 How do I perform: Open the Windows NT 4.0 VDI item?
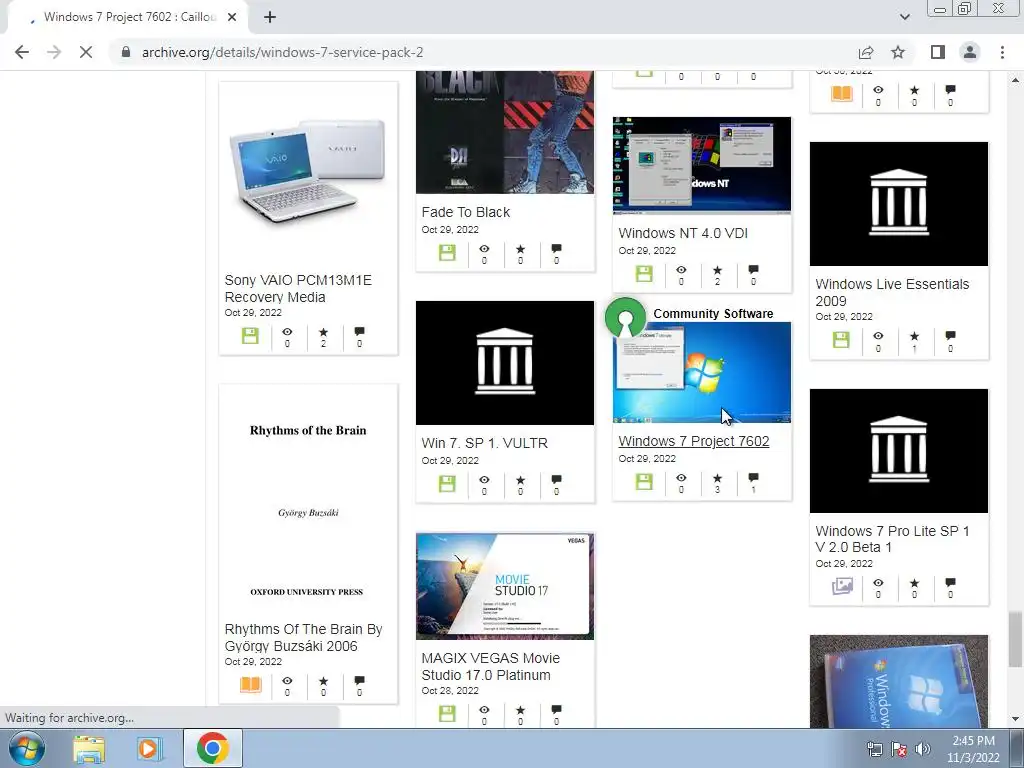click(x=683, y=233)
